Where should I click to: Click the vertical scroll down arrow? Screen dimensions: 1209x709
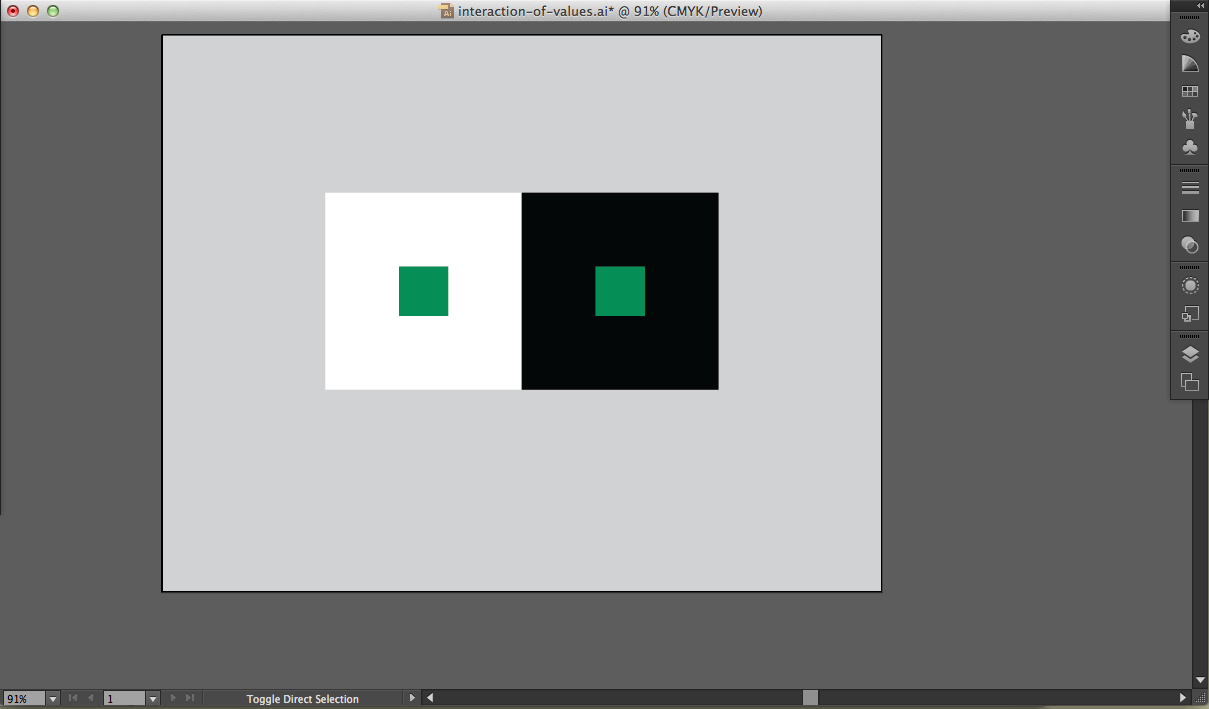tap(1200, 681)
